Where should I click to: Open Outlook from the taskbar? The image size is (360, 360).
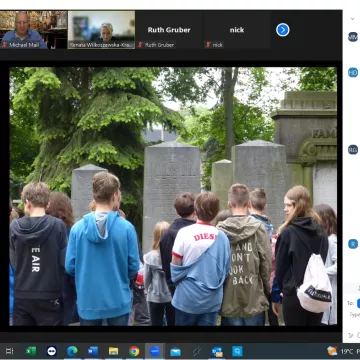point(217,351)
